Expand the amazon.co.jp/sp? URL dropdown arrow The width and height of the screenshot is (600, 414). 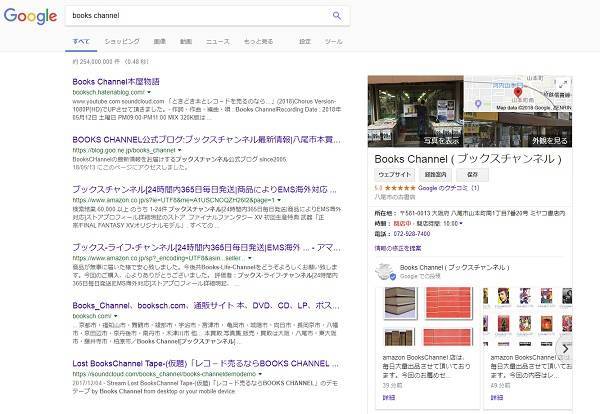click(250, 258)
